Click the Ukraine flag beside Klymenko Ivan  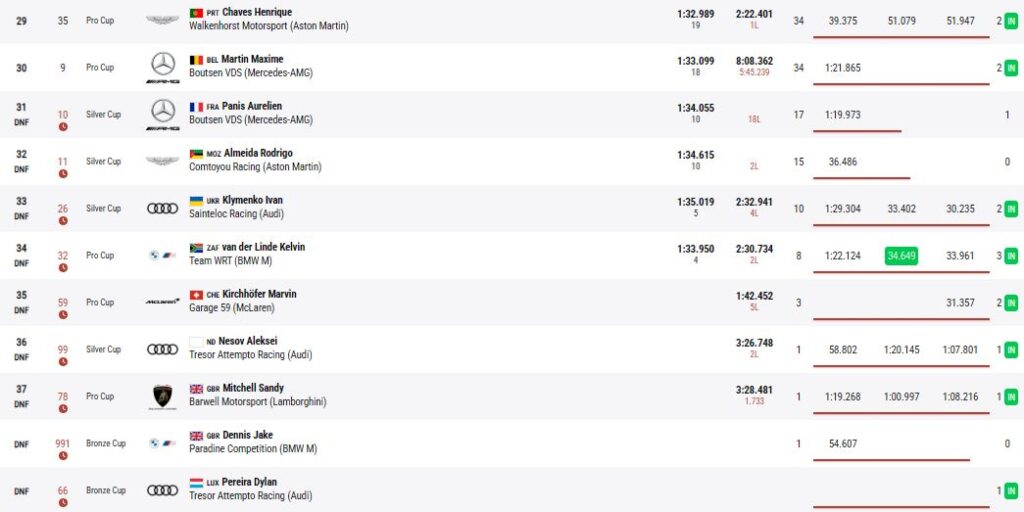(196, 201)
